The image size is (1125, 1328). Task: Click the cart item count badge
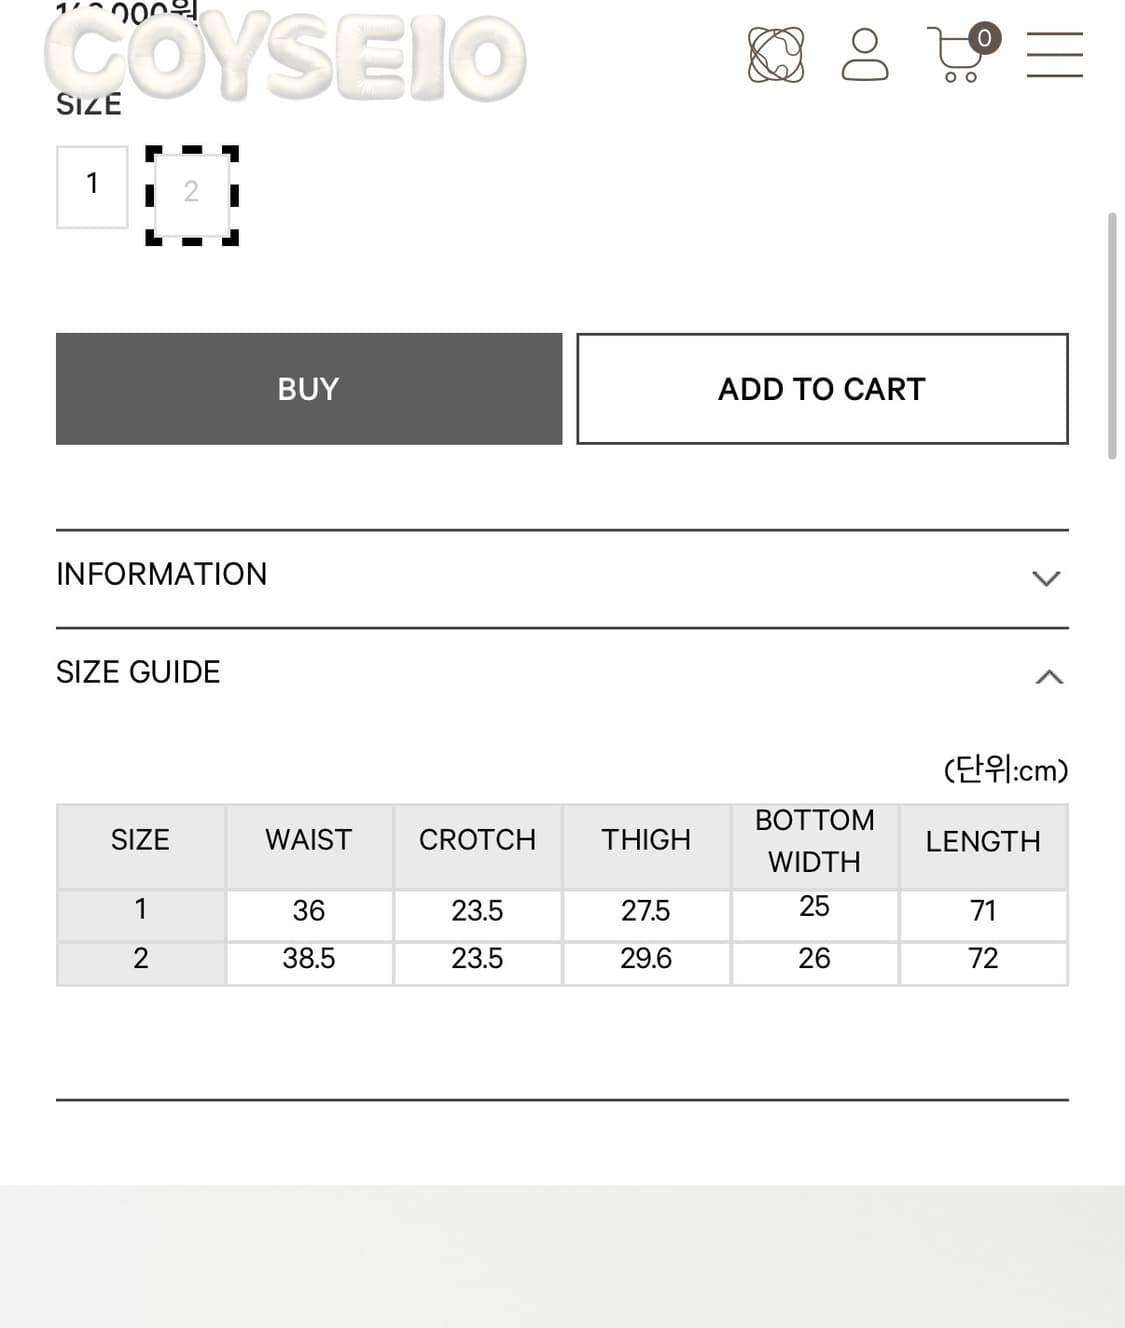(x=984, y=38)
